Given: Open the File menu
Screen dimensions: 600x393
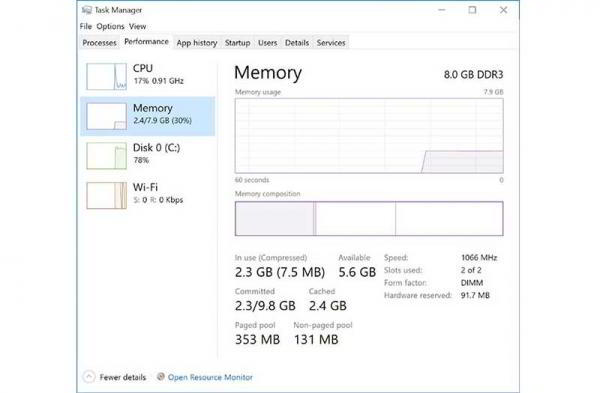Looking at the screenshot, I should coord(86,26).
